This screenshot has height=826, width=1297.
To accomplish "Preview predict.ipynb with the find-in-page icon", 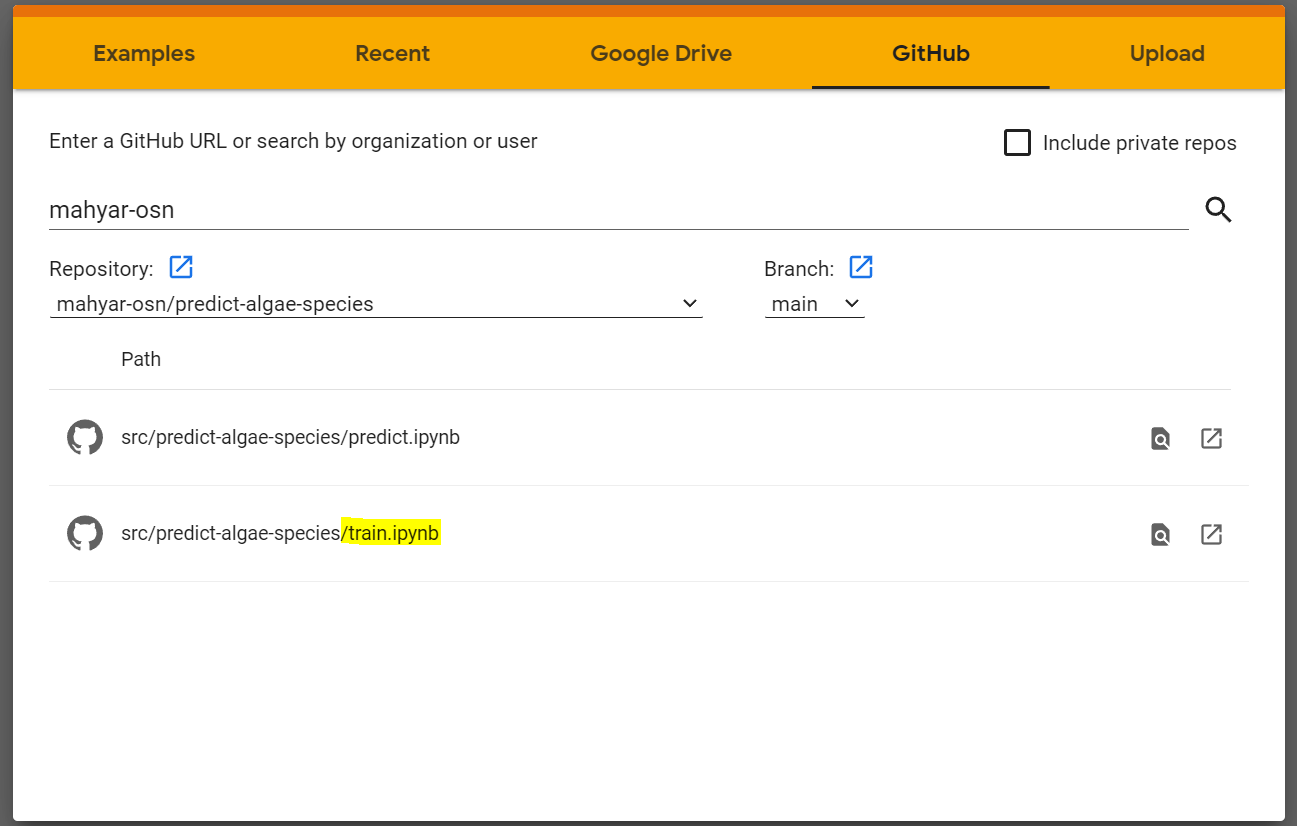I will point(1160,438).
